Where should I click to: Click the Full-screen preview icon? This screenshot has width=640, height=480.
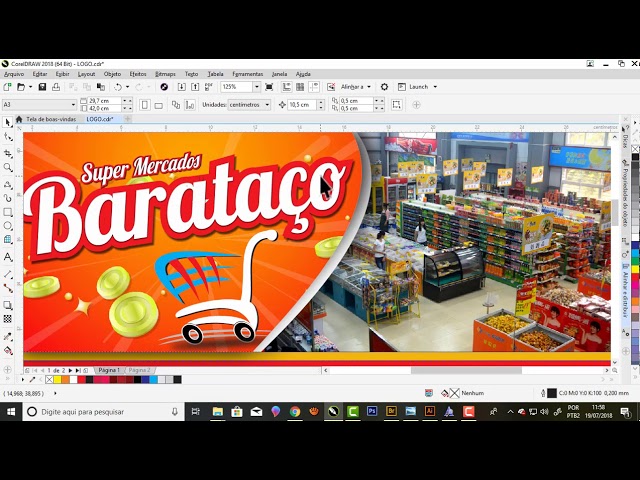click(x=269, y=87)
